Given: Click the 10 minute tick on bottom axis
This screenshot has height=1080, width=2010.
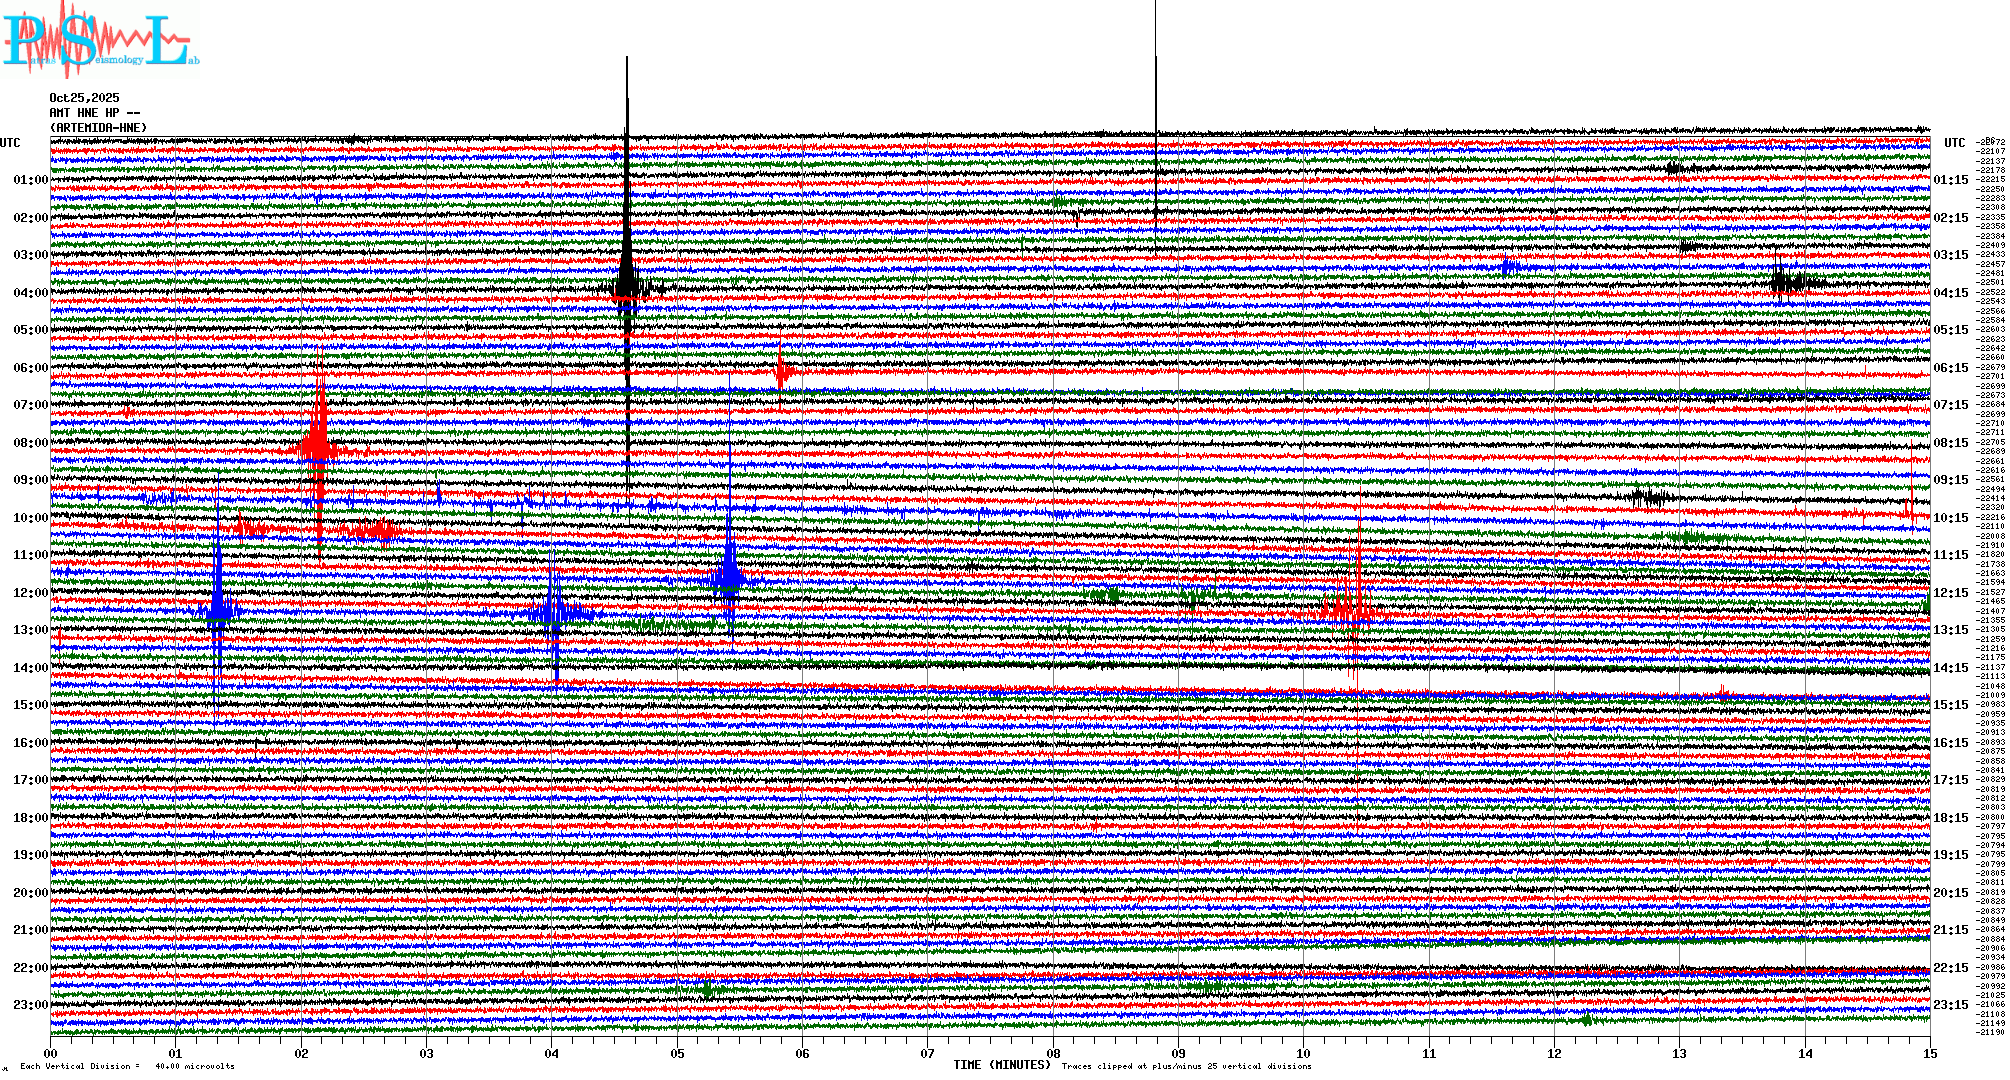Looking at the screenshot, I should click(x=1303, y=1054).
